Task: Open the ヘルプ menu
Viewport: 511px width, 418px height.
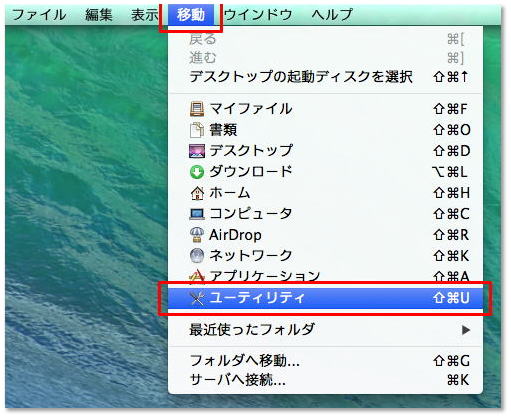Action: coord(331,15)
